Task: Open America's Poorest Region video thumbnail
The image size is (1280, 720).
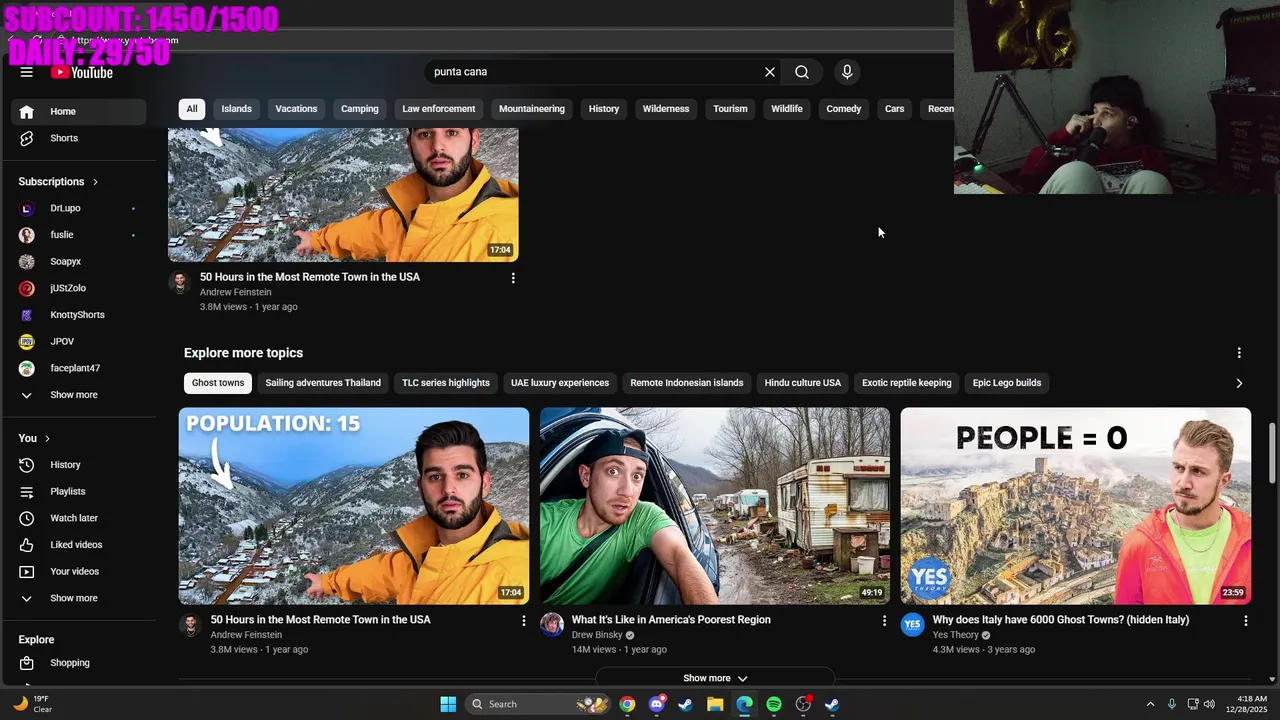Action: point(715,506)
